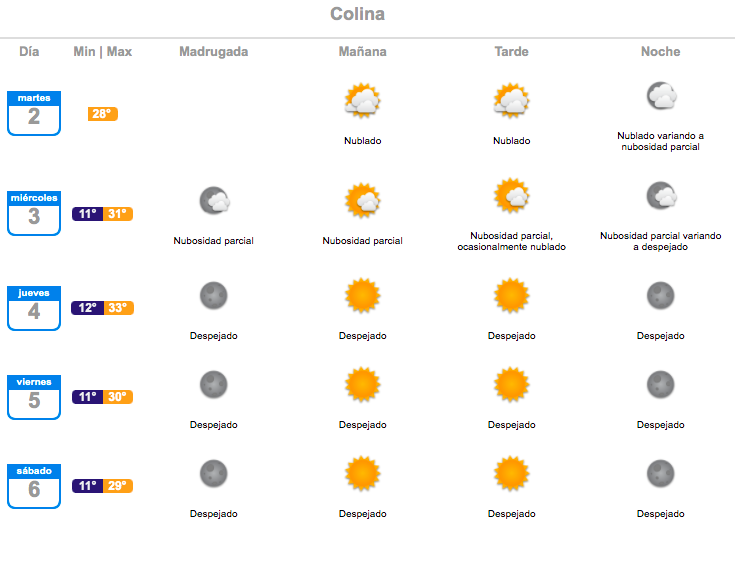Select the sábado 6 calendar date

point(34,486)
